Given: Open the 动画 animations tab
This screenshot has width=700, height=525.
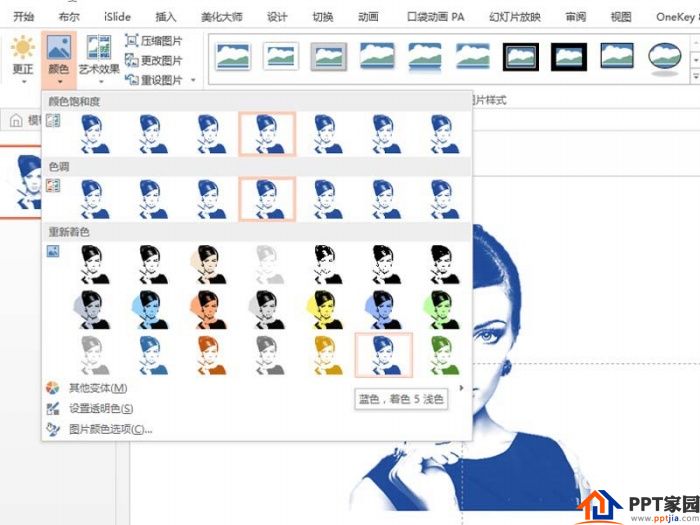Looking at the screenshot, I should pos(368,17).
